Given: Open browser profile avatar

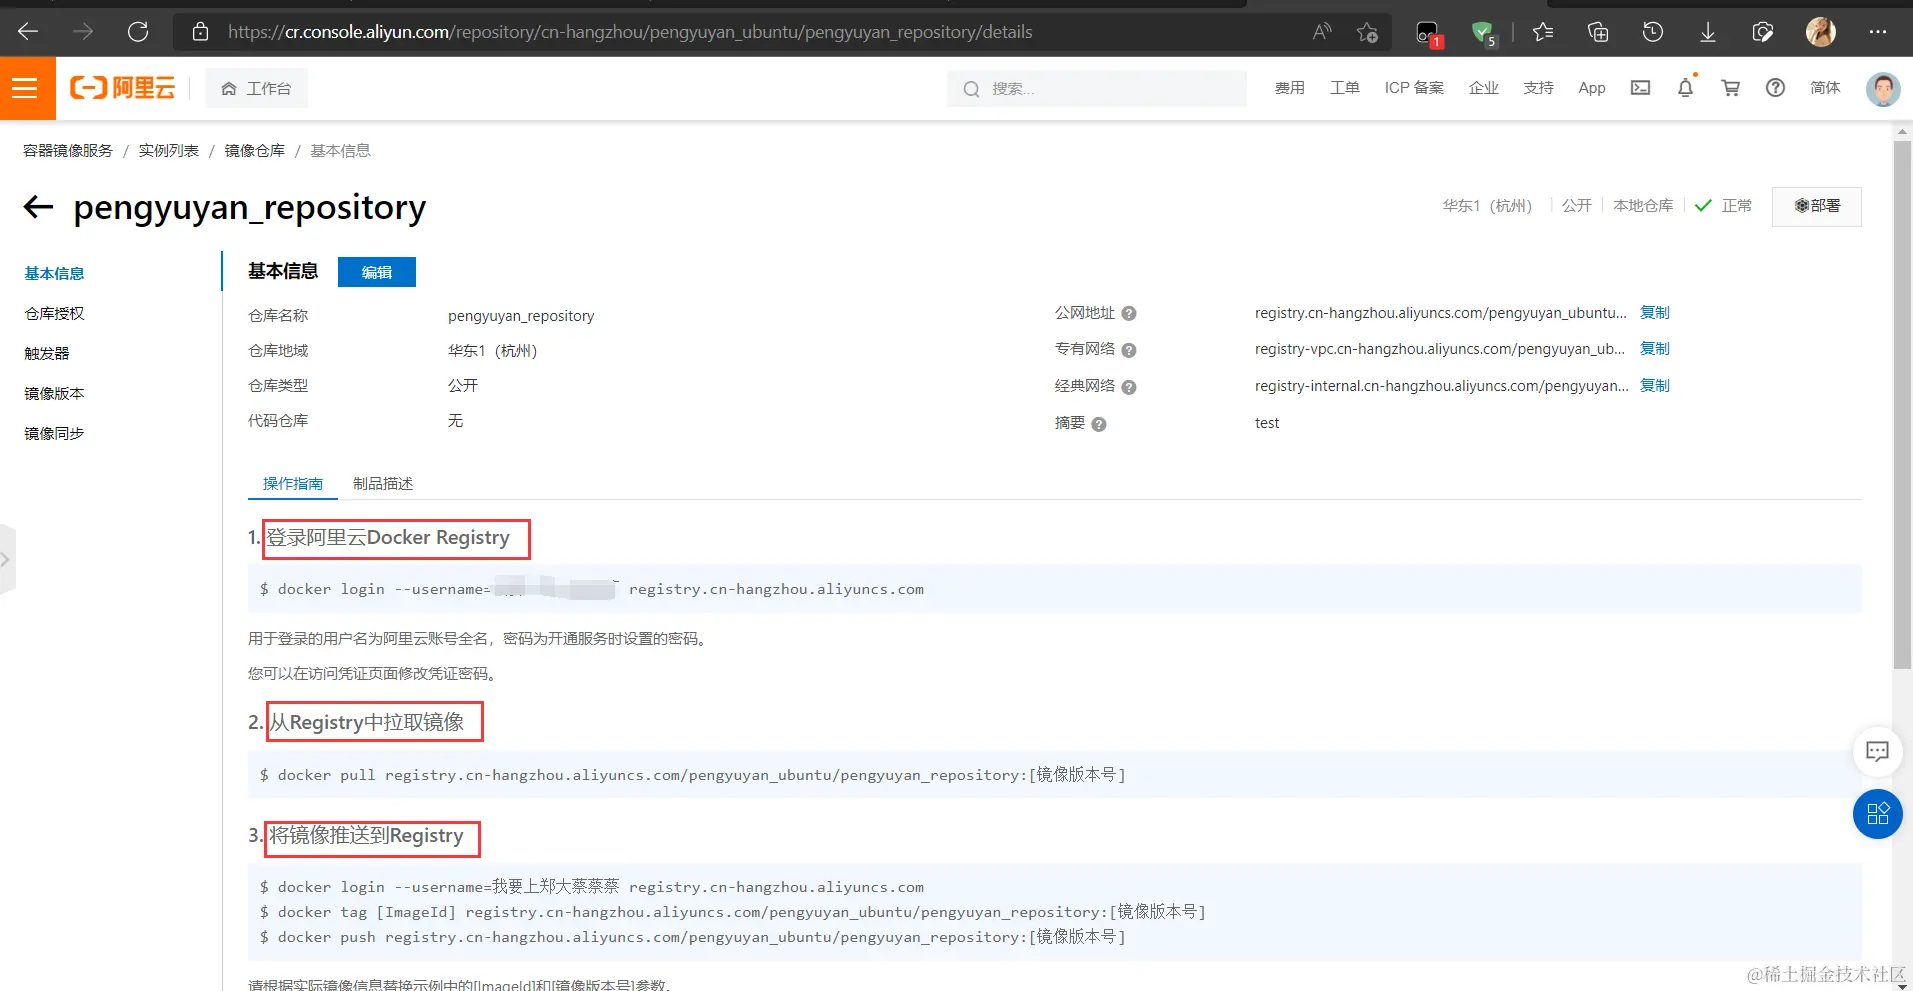Looking at the screenshot, I should pos(1821,32).
